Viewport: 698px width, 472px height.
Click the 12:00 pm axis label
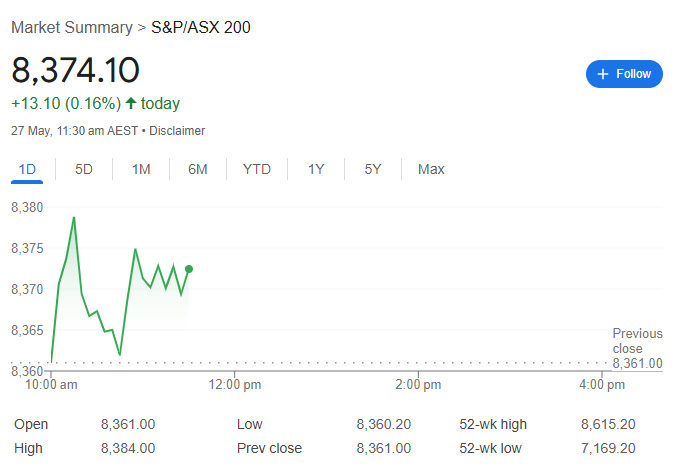(234, 384)
